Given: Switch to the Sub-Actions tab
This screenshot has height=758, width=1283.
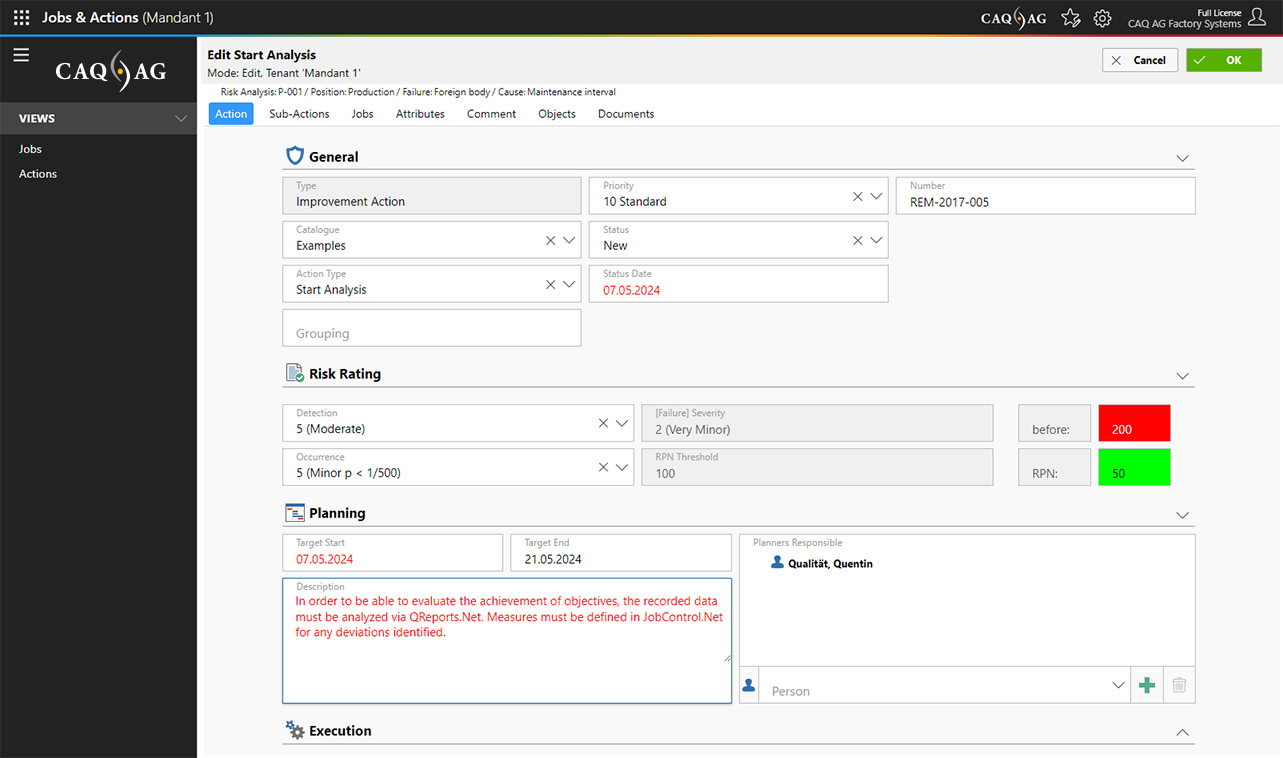Looking at the screenshot, I should click(299, 114).
